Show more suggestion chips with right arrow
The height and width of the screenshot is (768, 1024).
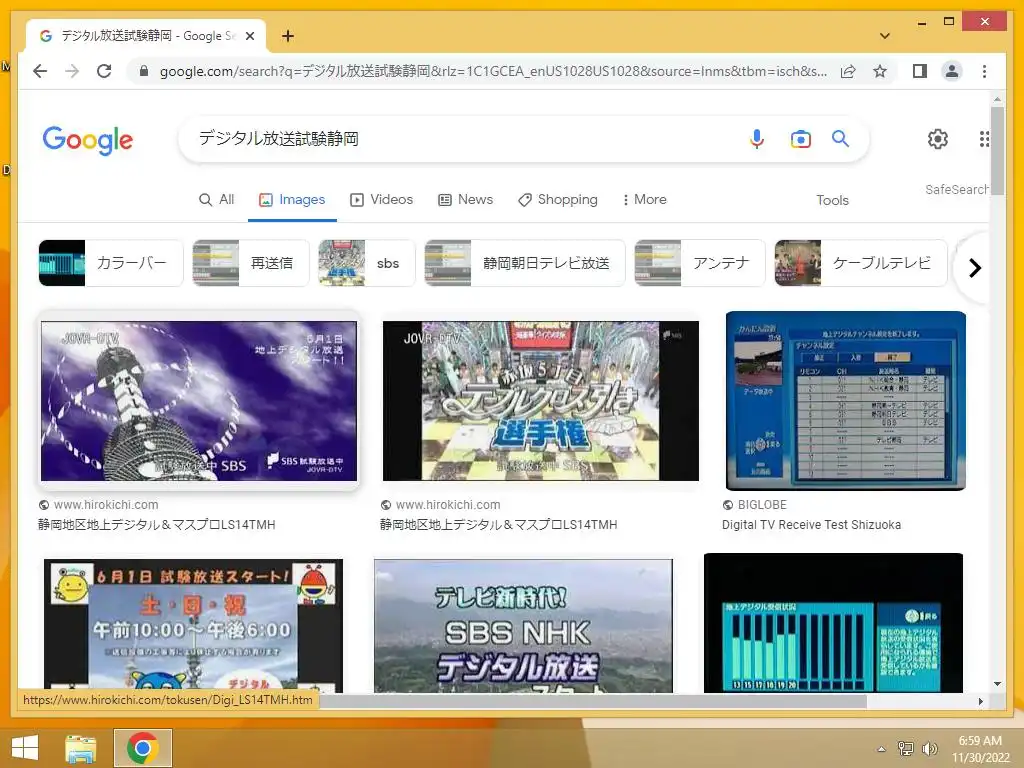974,268
